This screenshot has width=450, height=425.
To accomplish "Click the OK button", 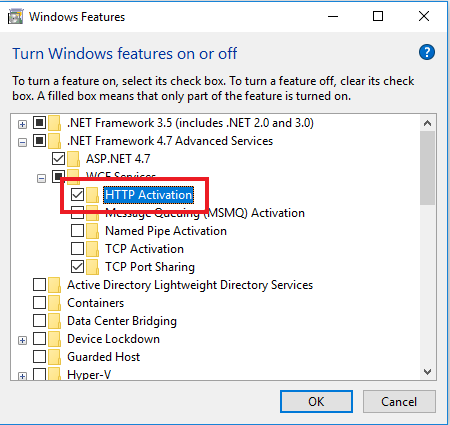I will coord(316,402).
